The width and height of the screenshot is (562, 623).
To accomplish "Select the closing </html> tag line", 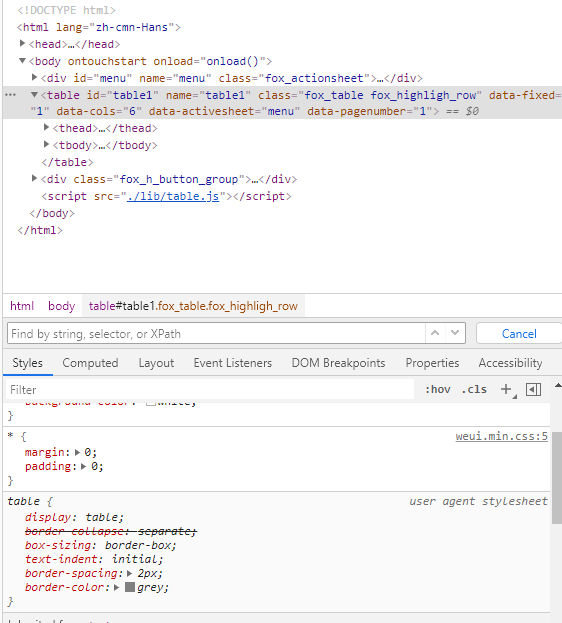I will pyautogui.click(x=40, y=230).
